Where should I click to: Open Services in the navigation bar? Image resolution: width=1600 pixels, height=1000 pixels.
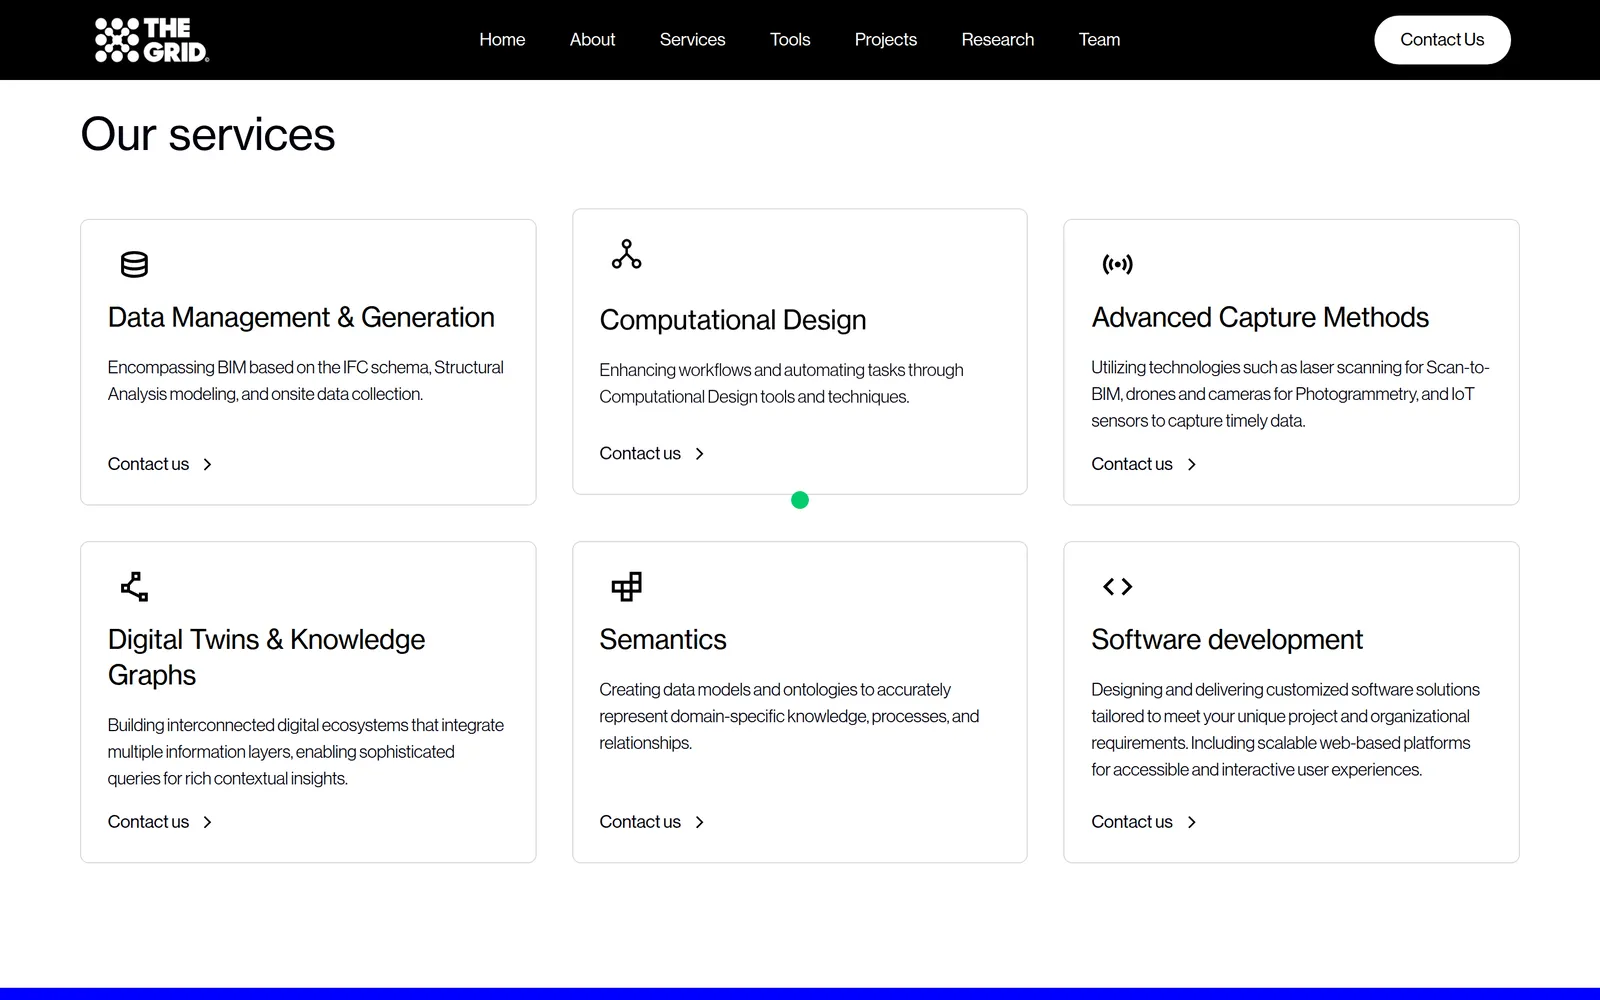click(x=692, y=40)
